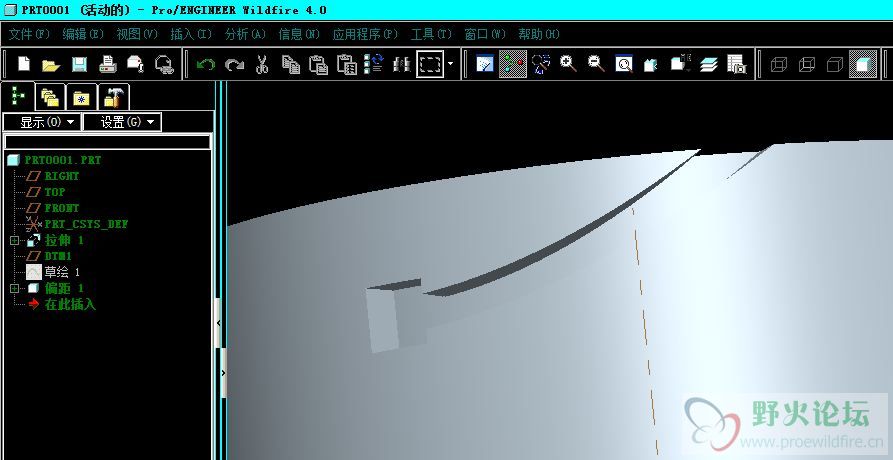893x460 pixels.
Task: Open the 工具(T) menu
Action: [x=431, y=34]
